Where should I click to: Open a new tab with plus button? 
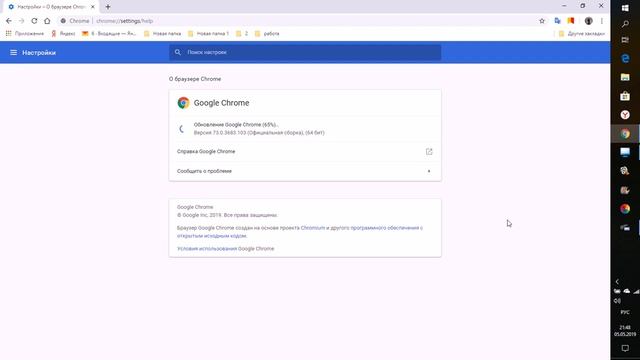tap(108, 7)
